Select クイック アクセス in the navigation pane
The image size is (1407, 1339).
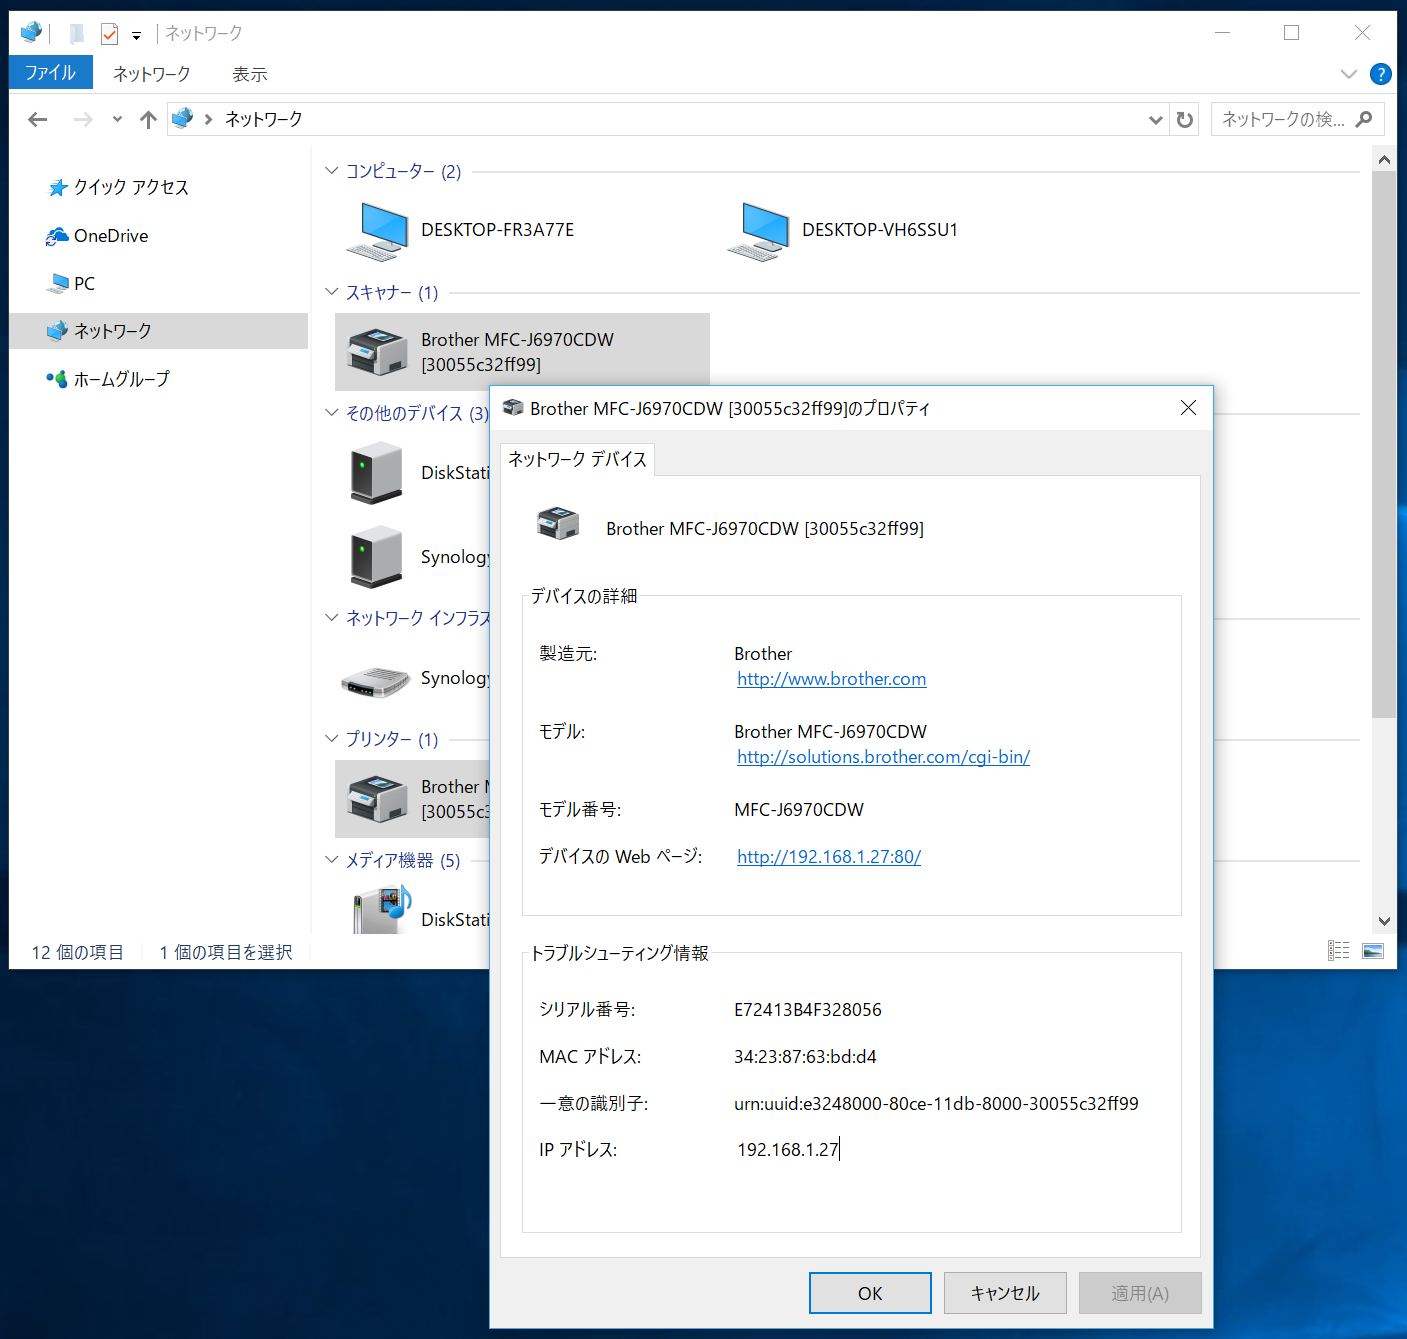131,187
